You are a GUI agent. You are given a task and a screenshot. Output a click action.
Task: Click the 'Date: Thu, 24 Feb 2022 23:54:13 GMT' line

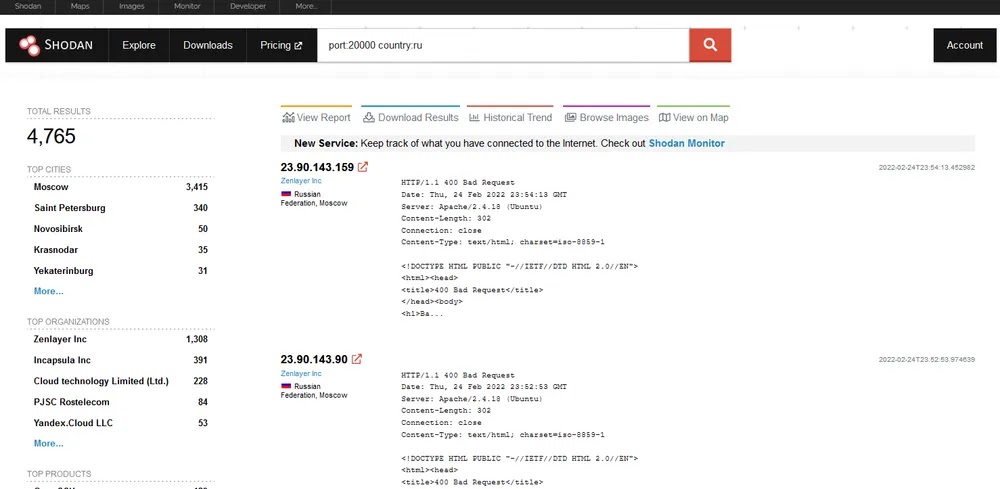(x=484, y=194)
